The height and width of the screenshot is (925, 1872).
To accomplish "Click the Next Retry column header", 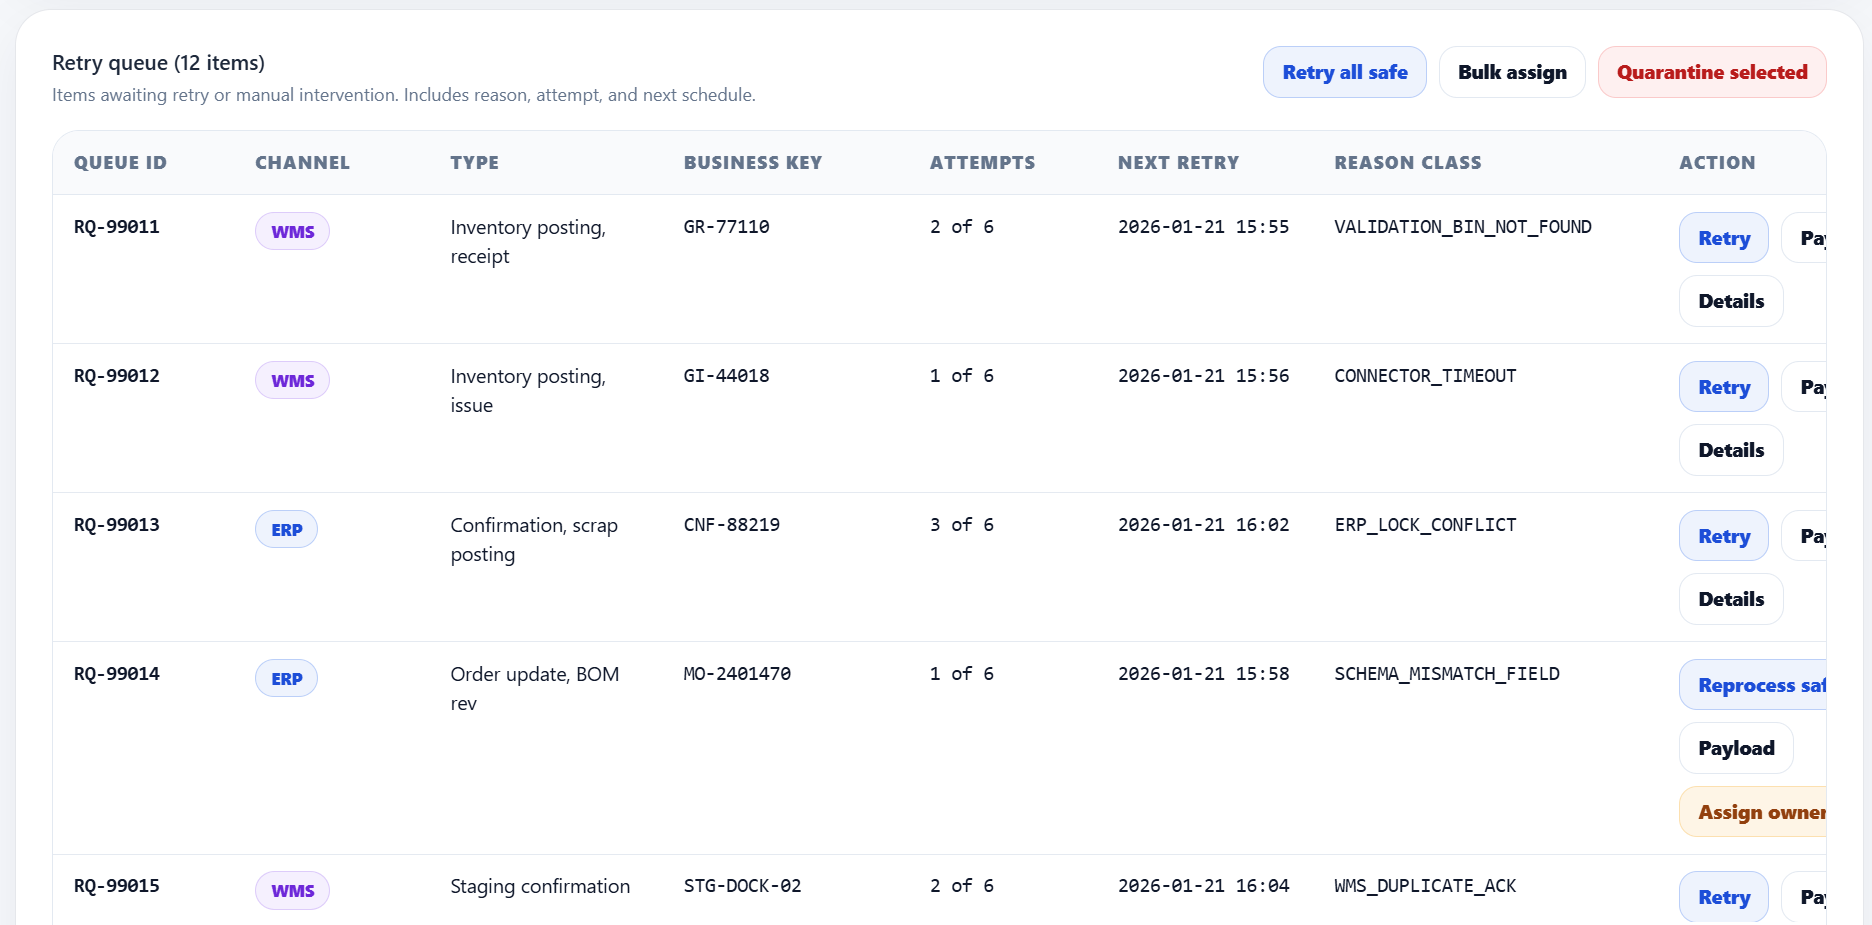I will pyautogui.click(x=1178, y=163).
